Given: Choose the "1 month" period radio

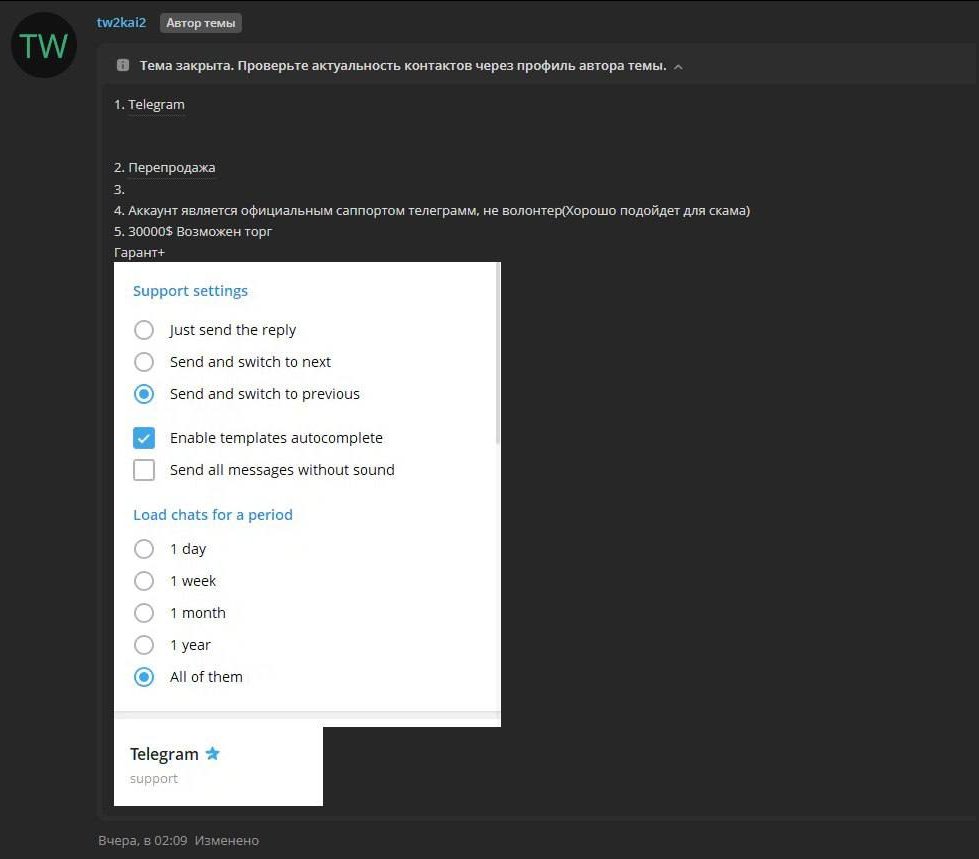Looking at the screenshot, I should click(144, 612).
